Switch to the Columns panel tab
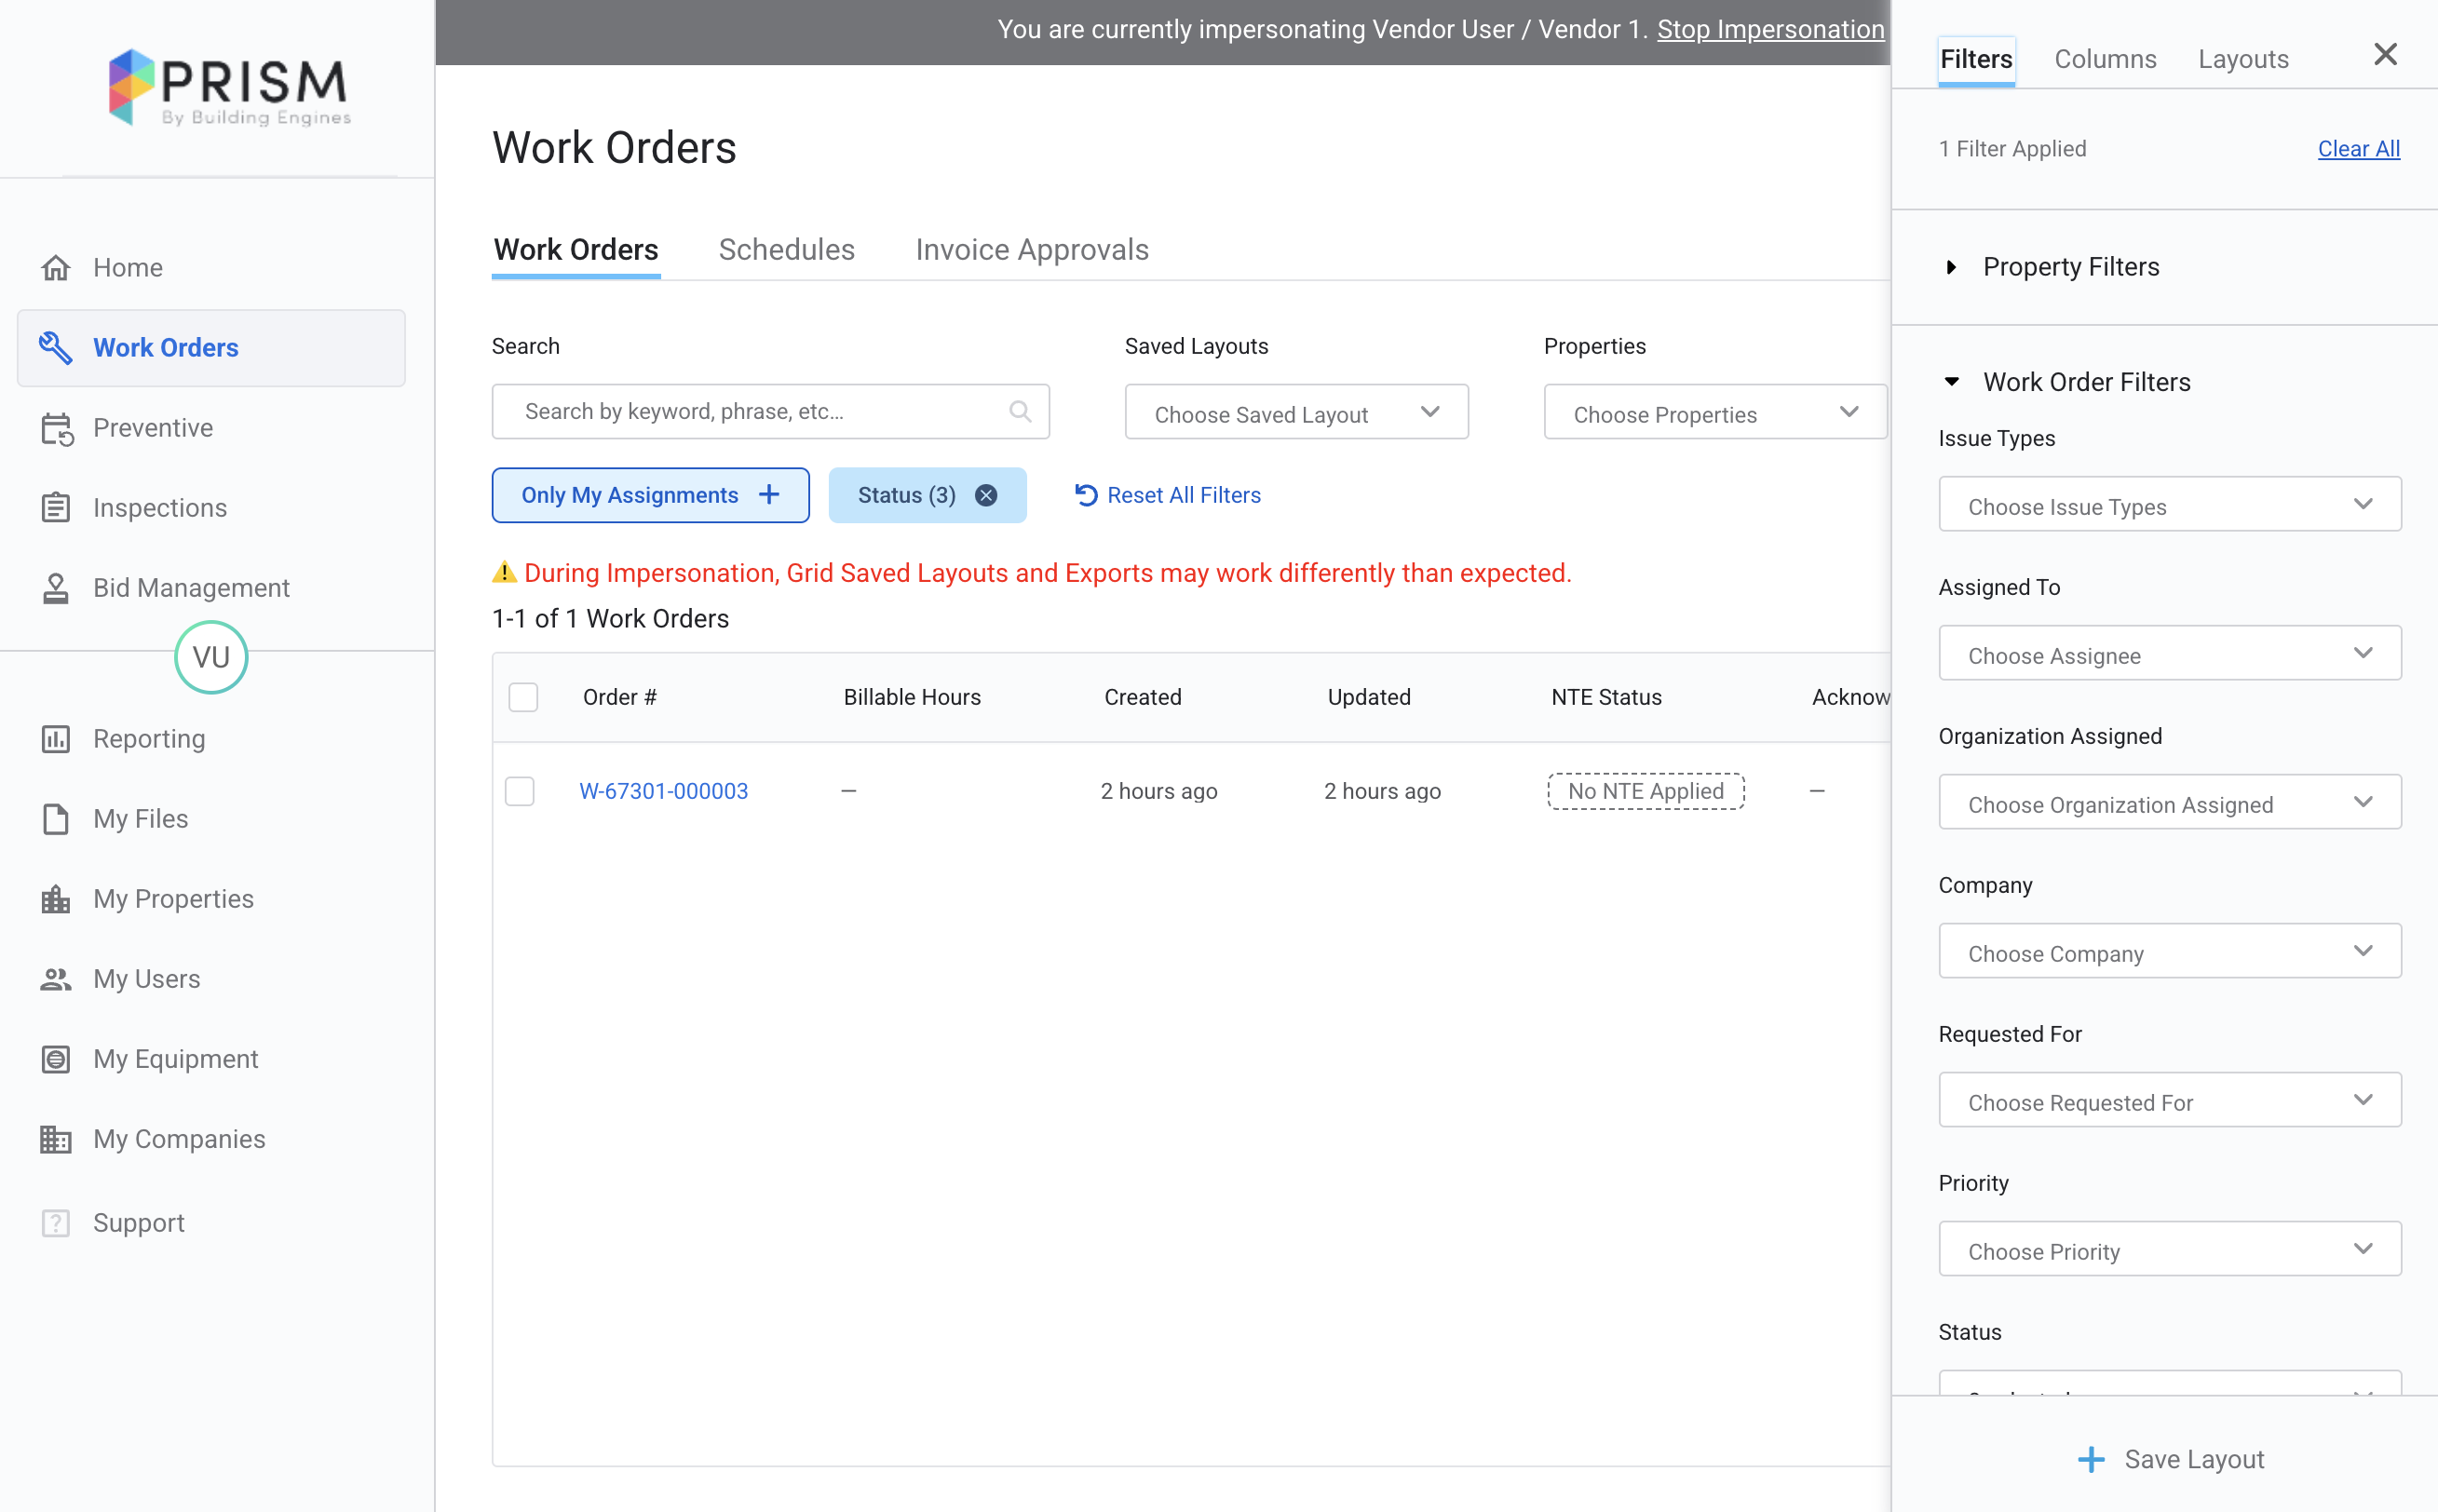The height and width of the screenshot is (1512, 2438). click(x=2104, y=59)
